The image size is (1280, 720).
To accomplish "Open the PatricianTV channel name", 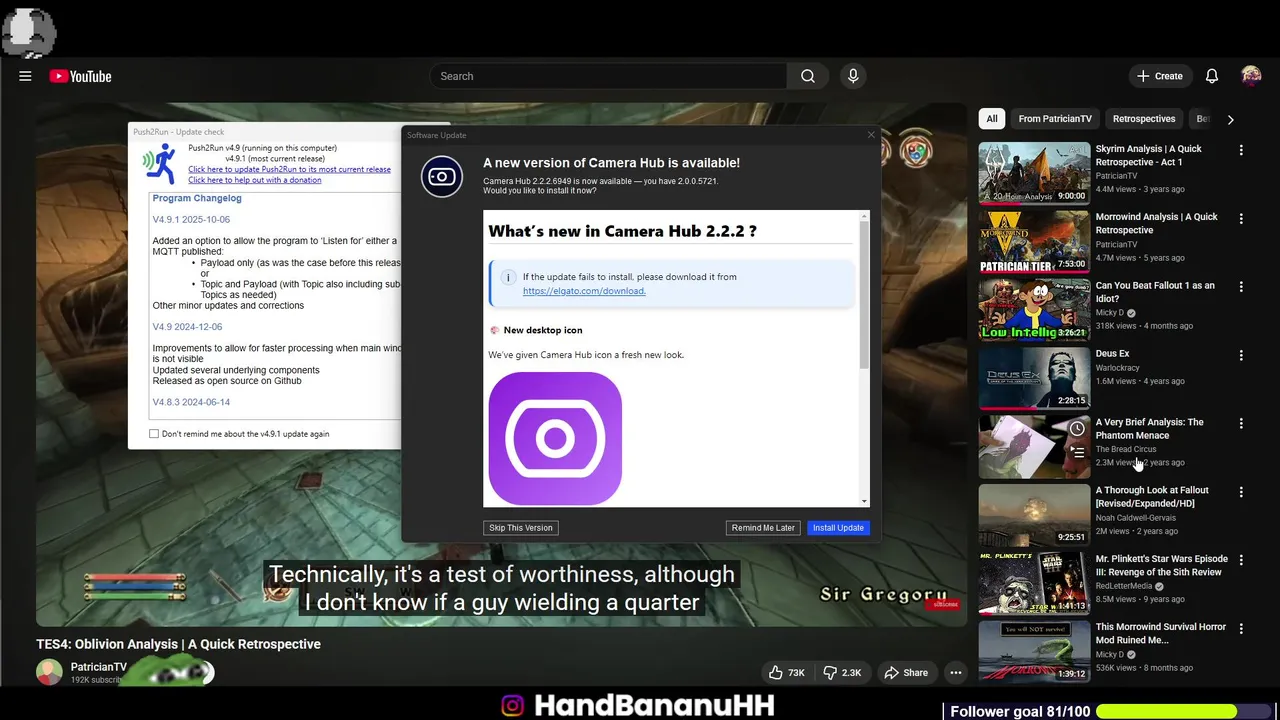I will [99, 667].
